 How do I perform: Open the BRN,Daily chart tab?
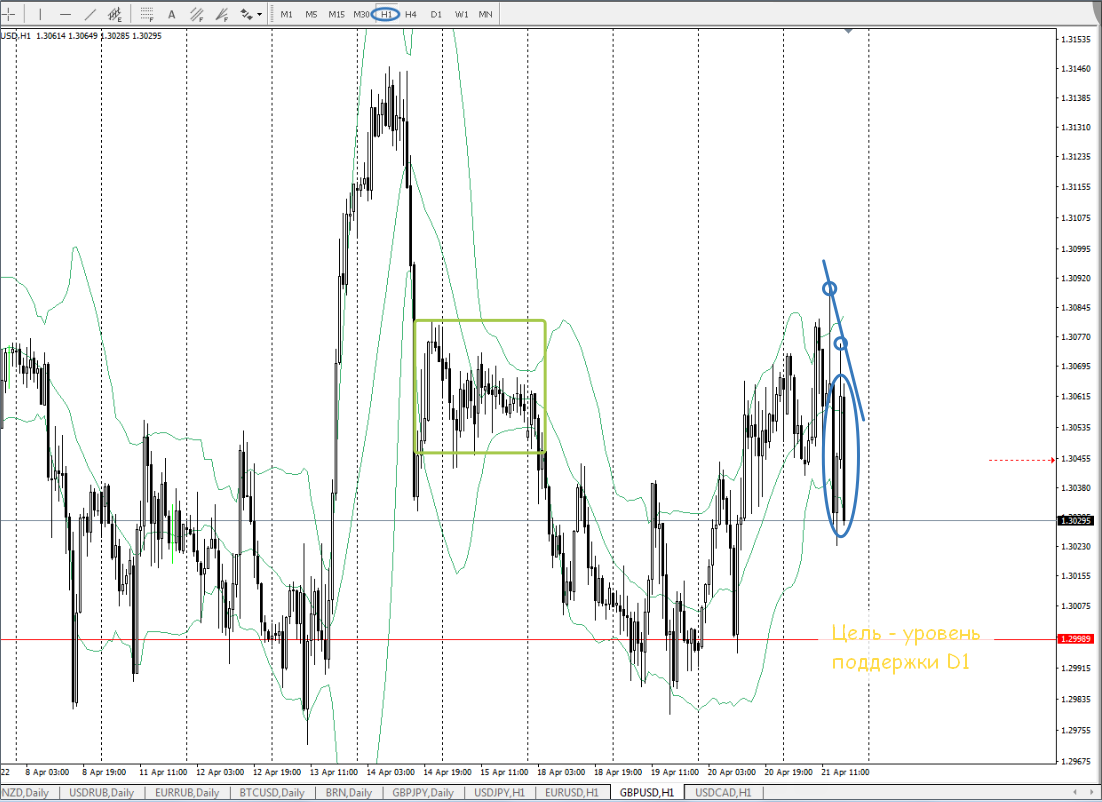(349, 793)
